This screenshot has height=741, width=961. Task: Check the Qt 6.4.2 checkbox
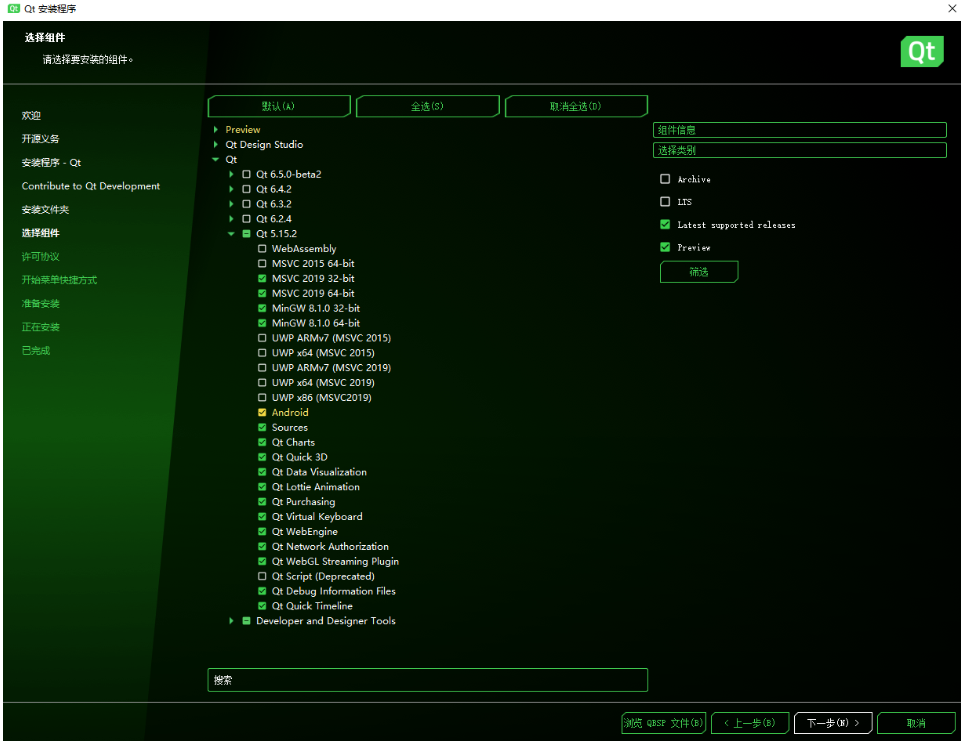tap(246, 189)
